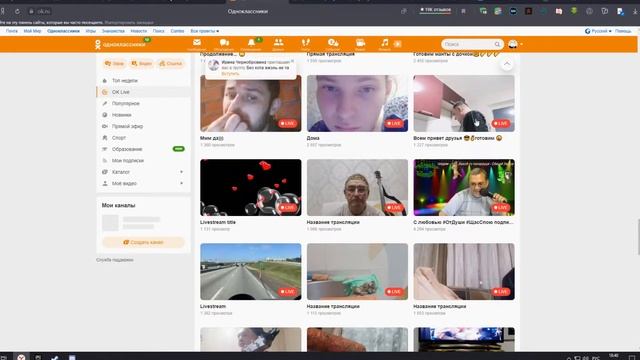The height and width of the screenshot is (360, 640).
Task: Open Messages envelope icon in orange toolbar
Action: (197, 43)
